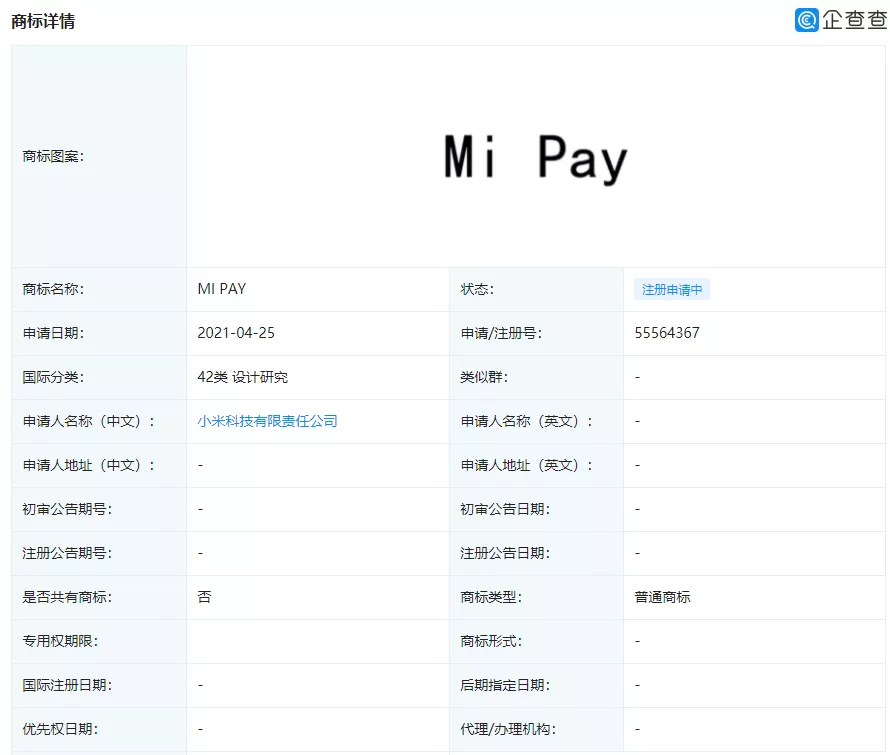Click 是否共有商标 value 否
The width and height of the screenshot is (890, 755).
198,597
